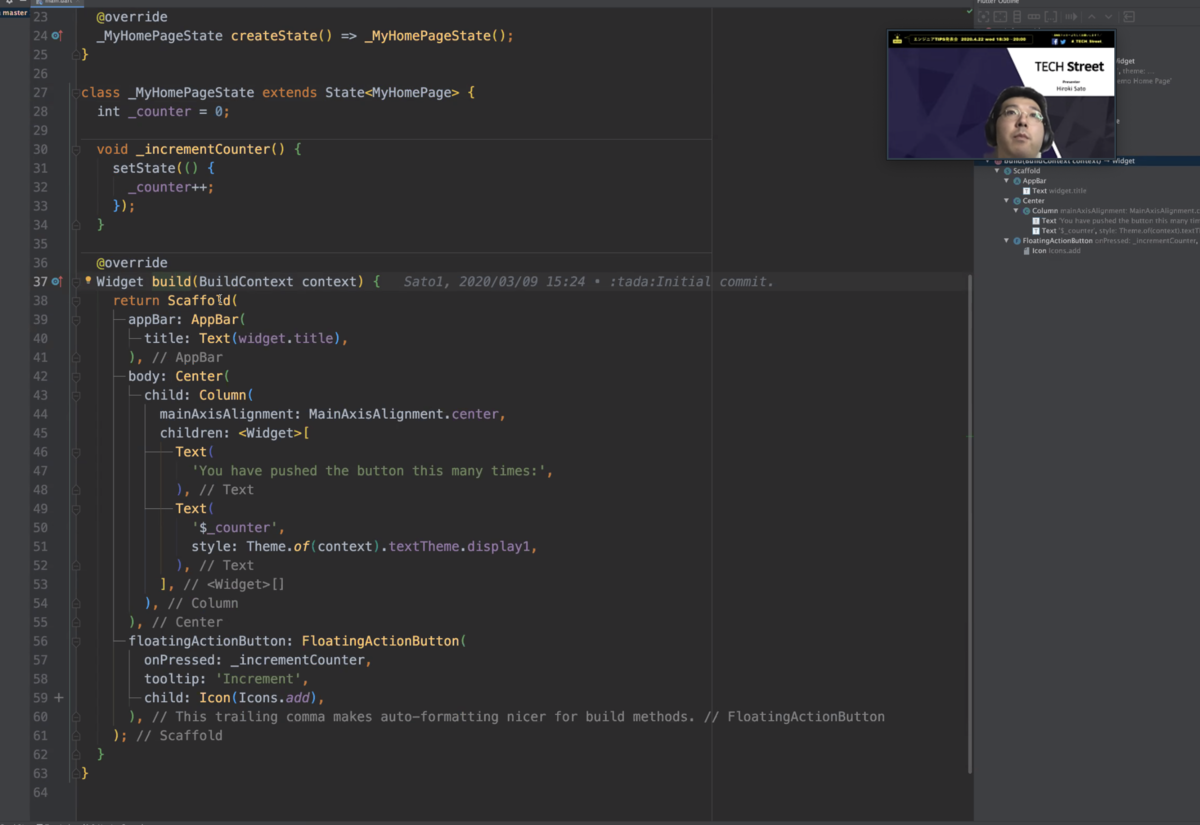This screenshot has height=825, width=1200.
Task: Select the Icon Icons.add outline row
Action: (x=1087, y=251)
